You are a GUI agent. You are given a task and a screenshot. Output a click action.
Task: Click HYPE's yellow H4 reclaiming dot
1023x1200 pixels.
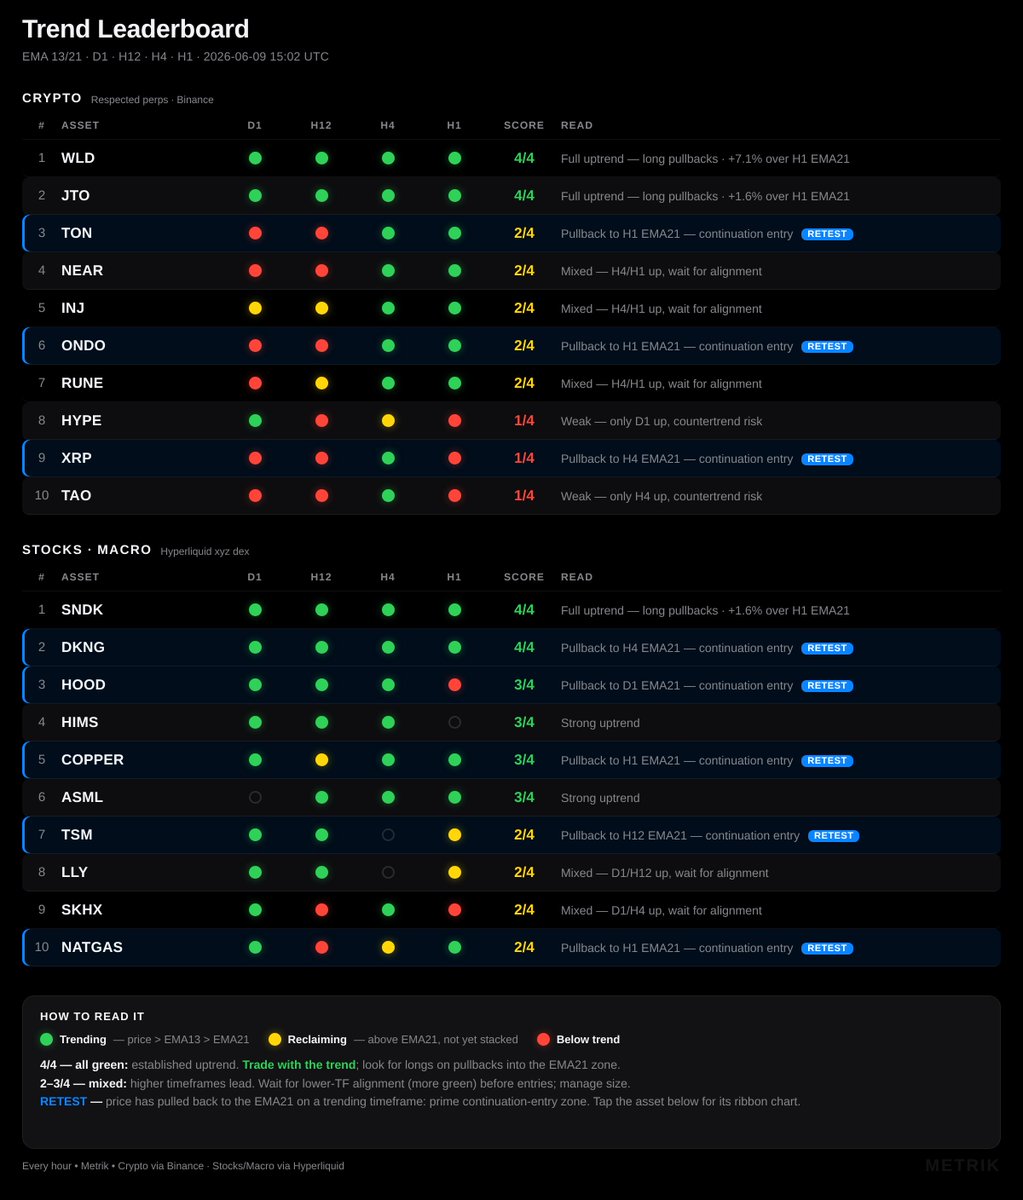[x=388, y=421]
